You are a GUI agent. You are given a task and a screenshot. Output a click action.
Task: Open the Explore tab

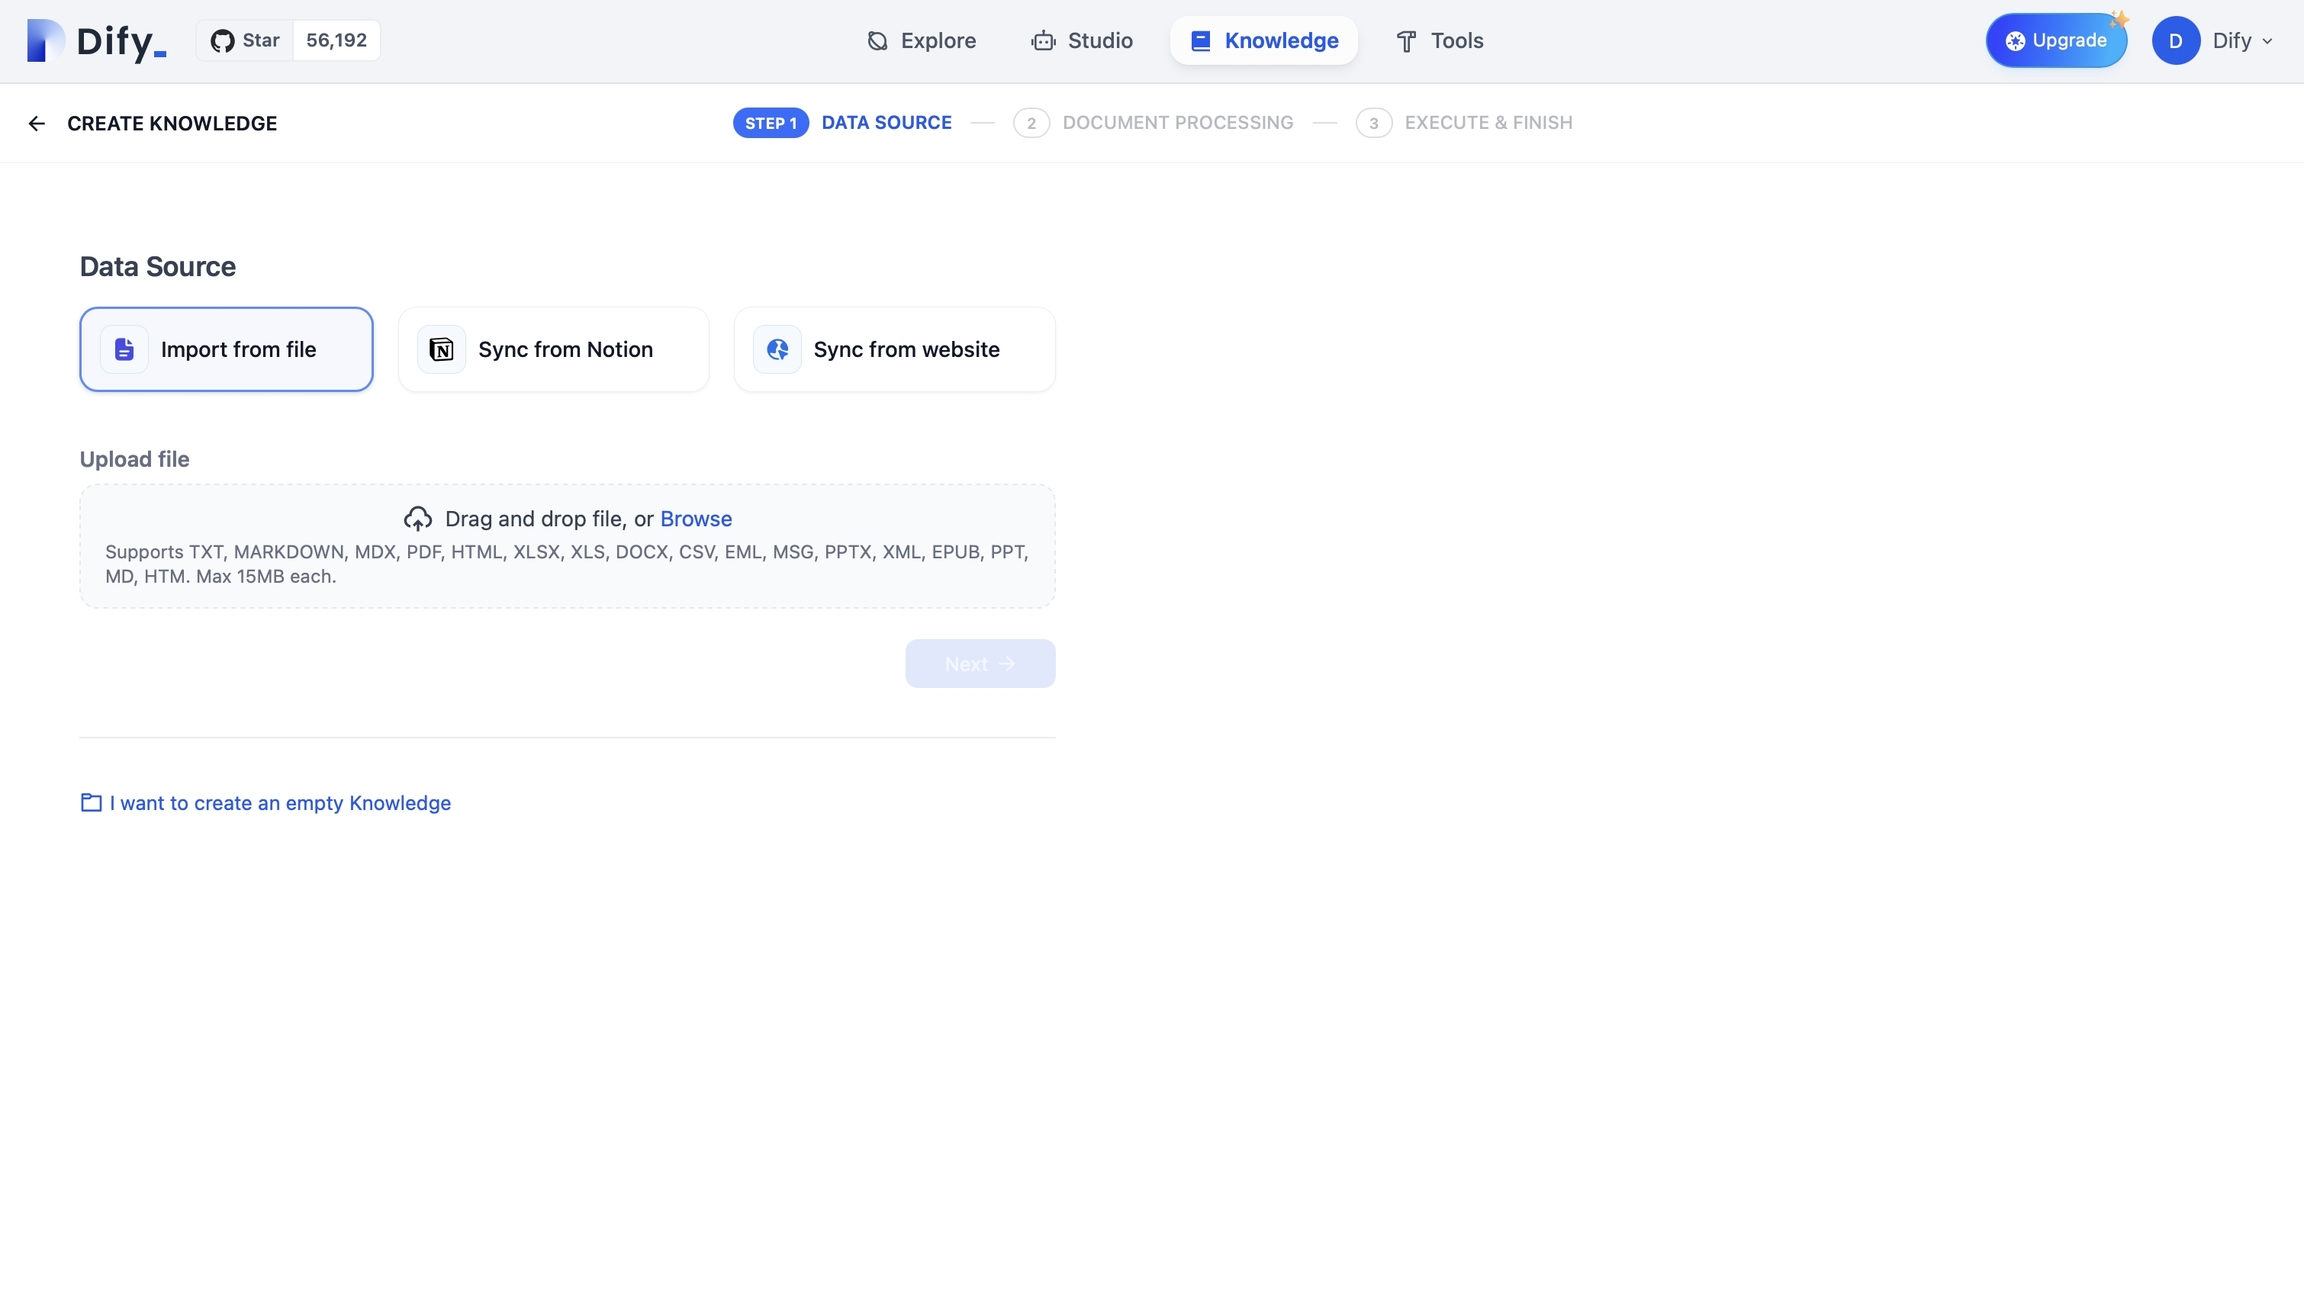[x=921, y=41]
